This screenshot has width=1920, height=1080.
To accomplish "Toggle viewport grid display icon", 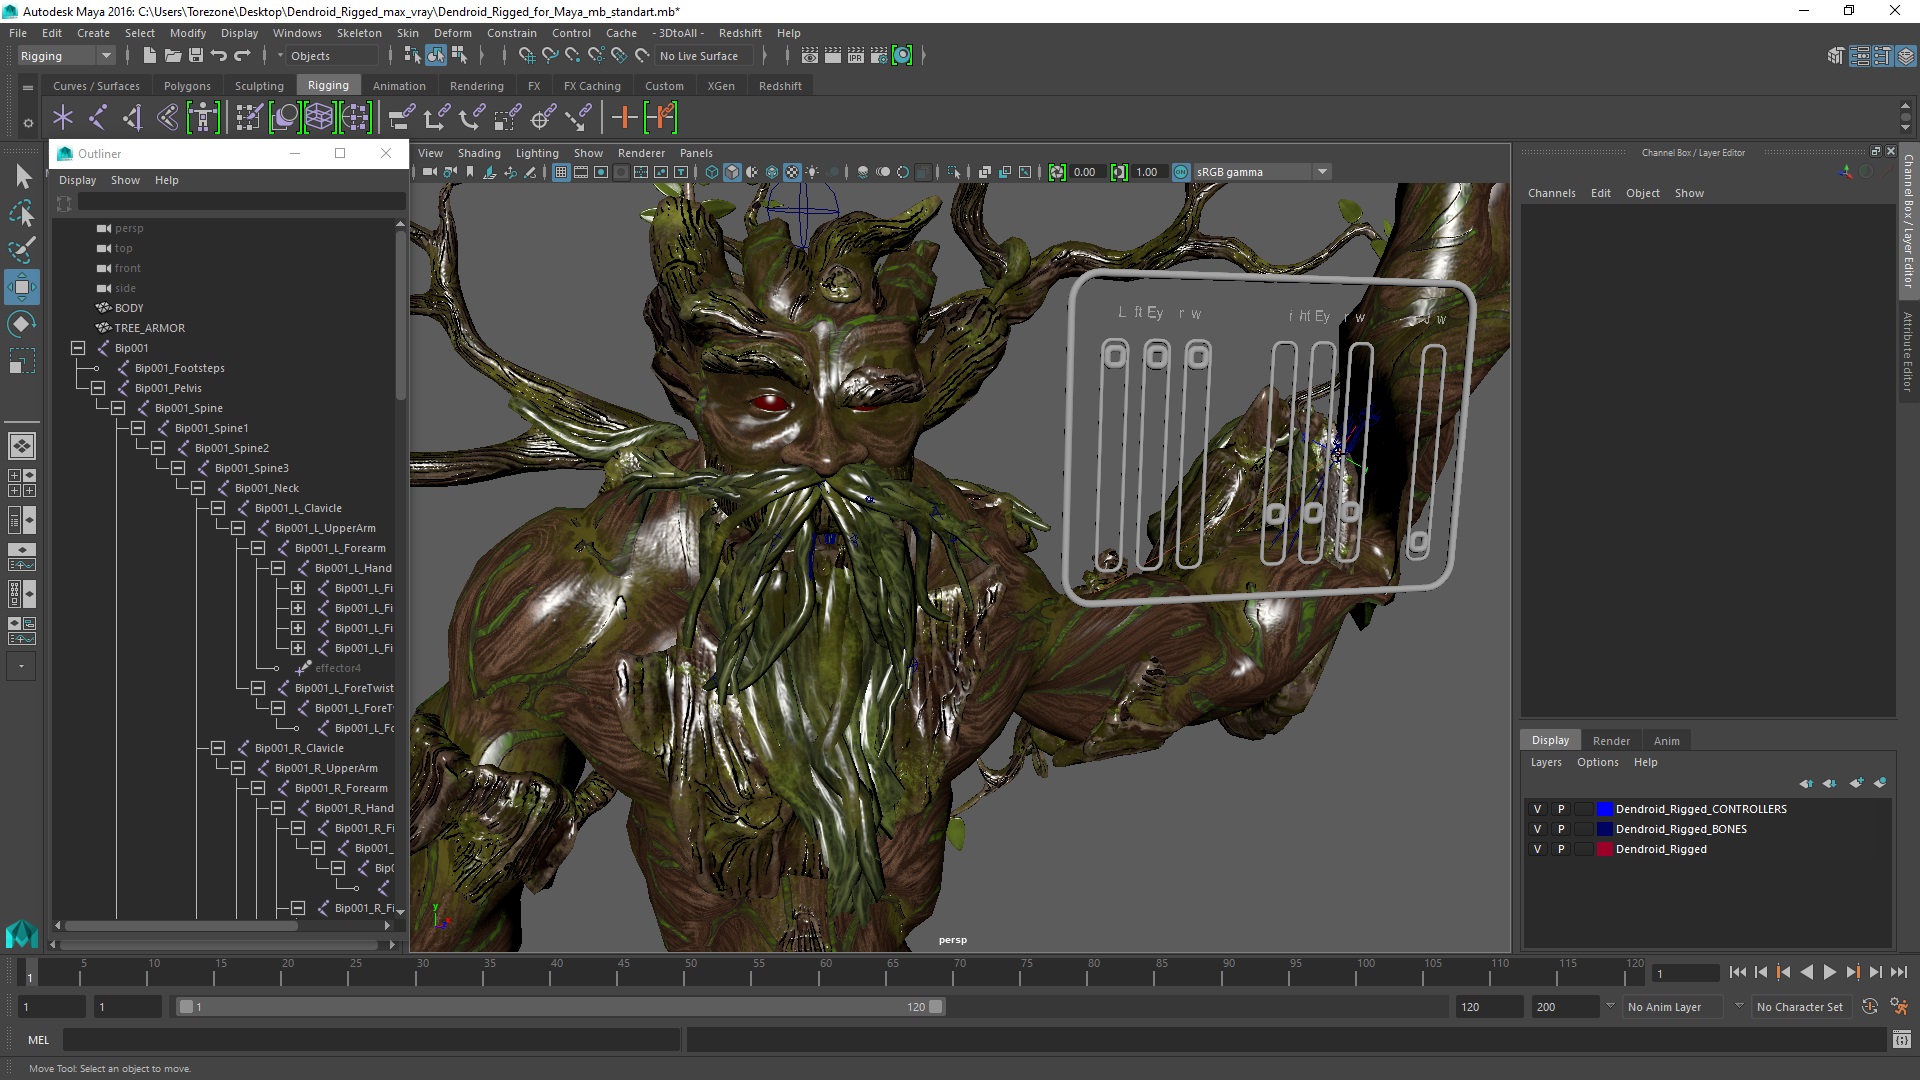I will coord(561,172).
